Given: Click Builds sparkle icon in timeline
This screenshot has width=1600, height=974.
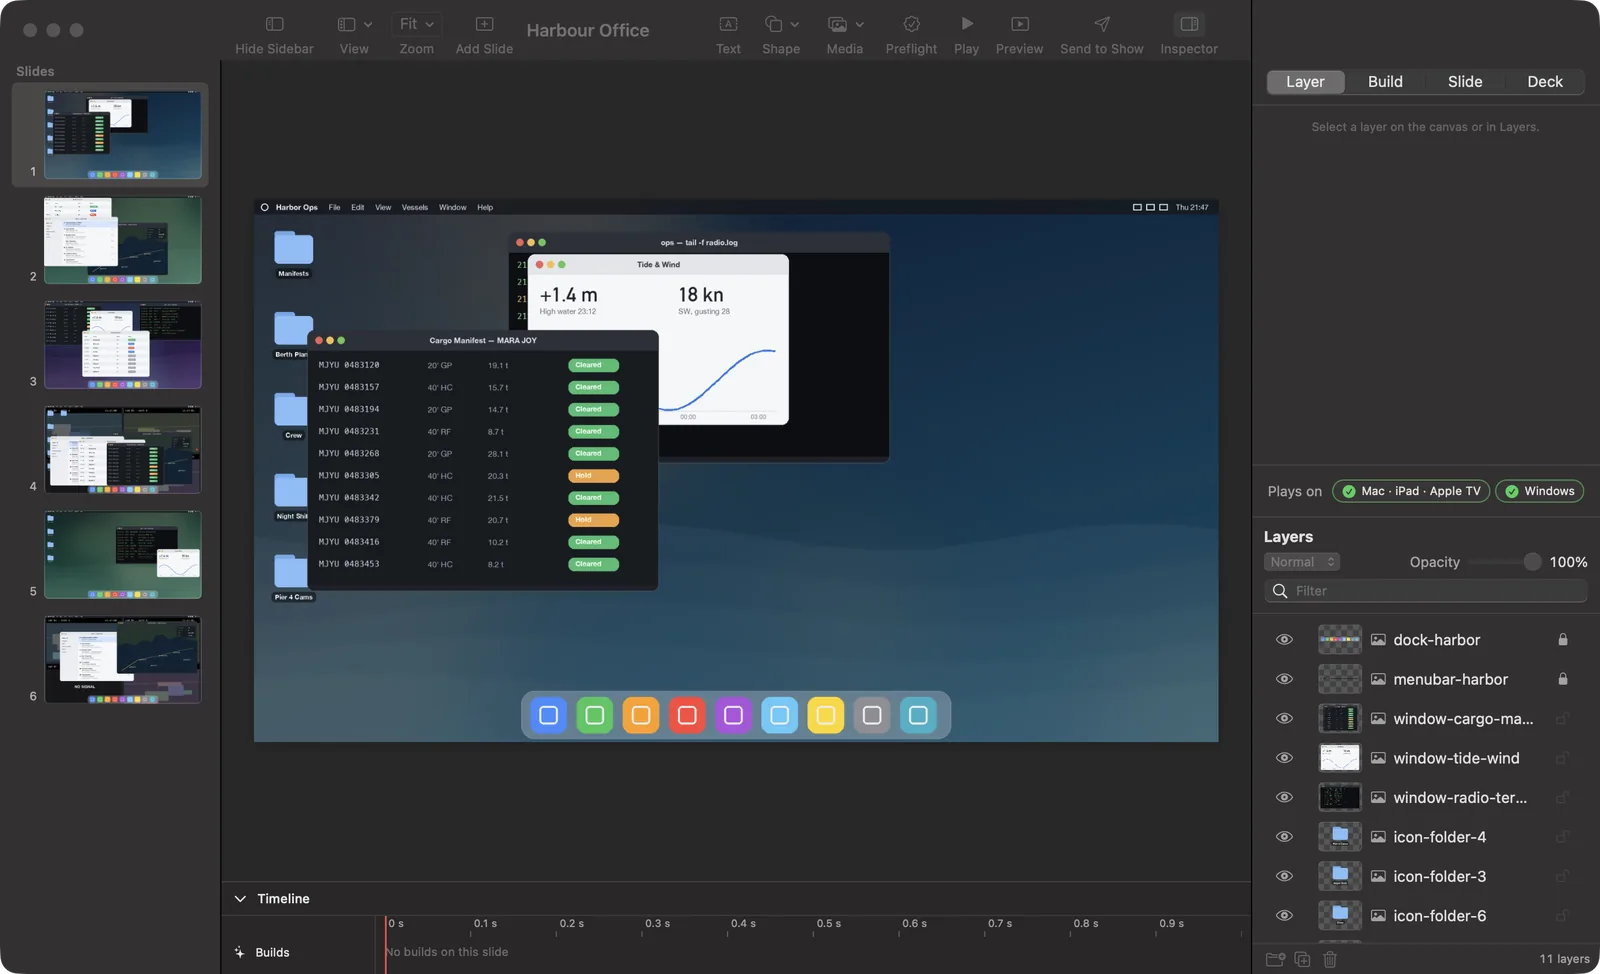Looking at the screenshot, I should click(x=239, y=952).
